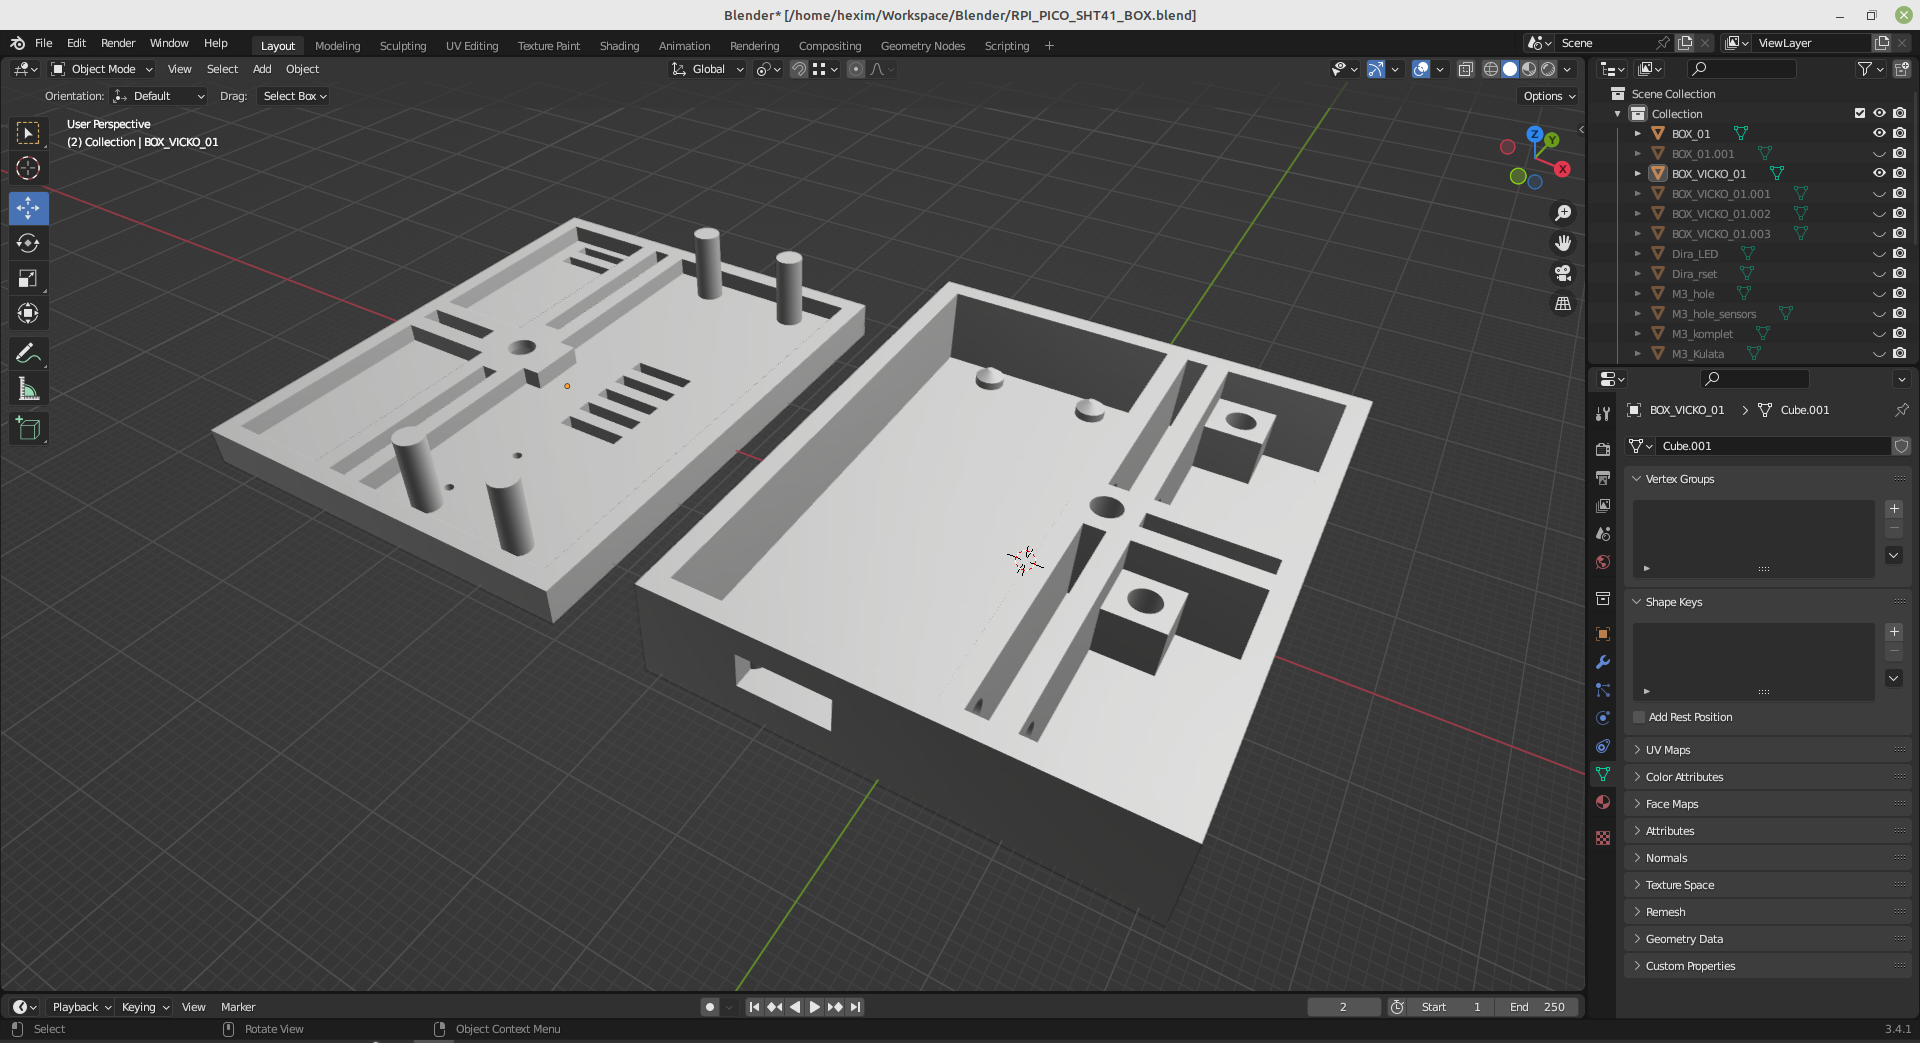Activate the Move tool

(28, 208)
